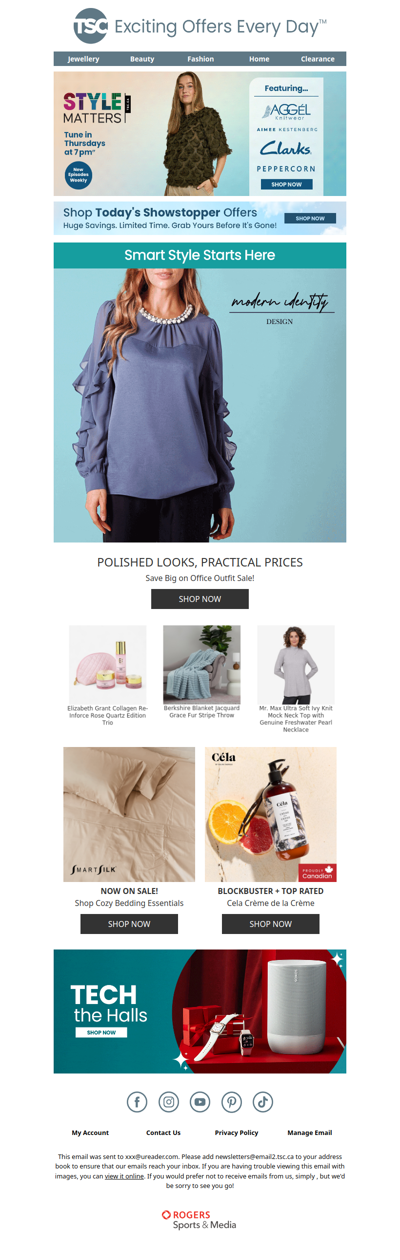
Task: Click Shop Now under Cozy Bedding Essentials
Action: pos(129,924)
